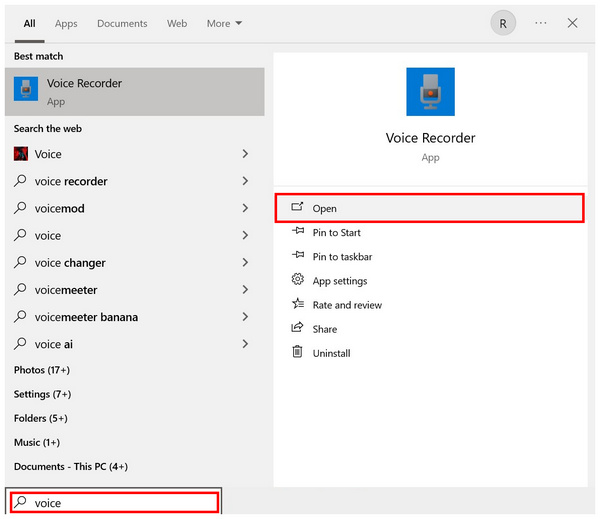
Task: Click the large Voice Recorder app tile icon
Action: click(x=430, y=92)
